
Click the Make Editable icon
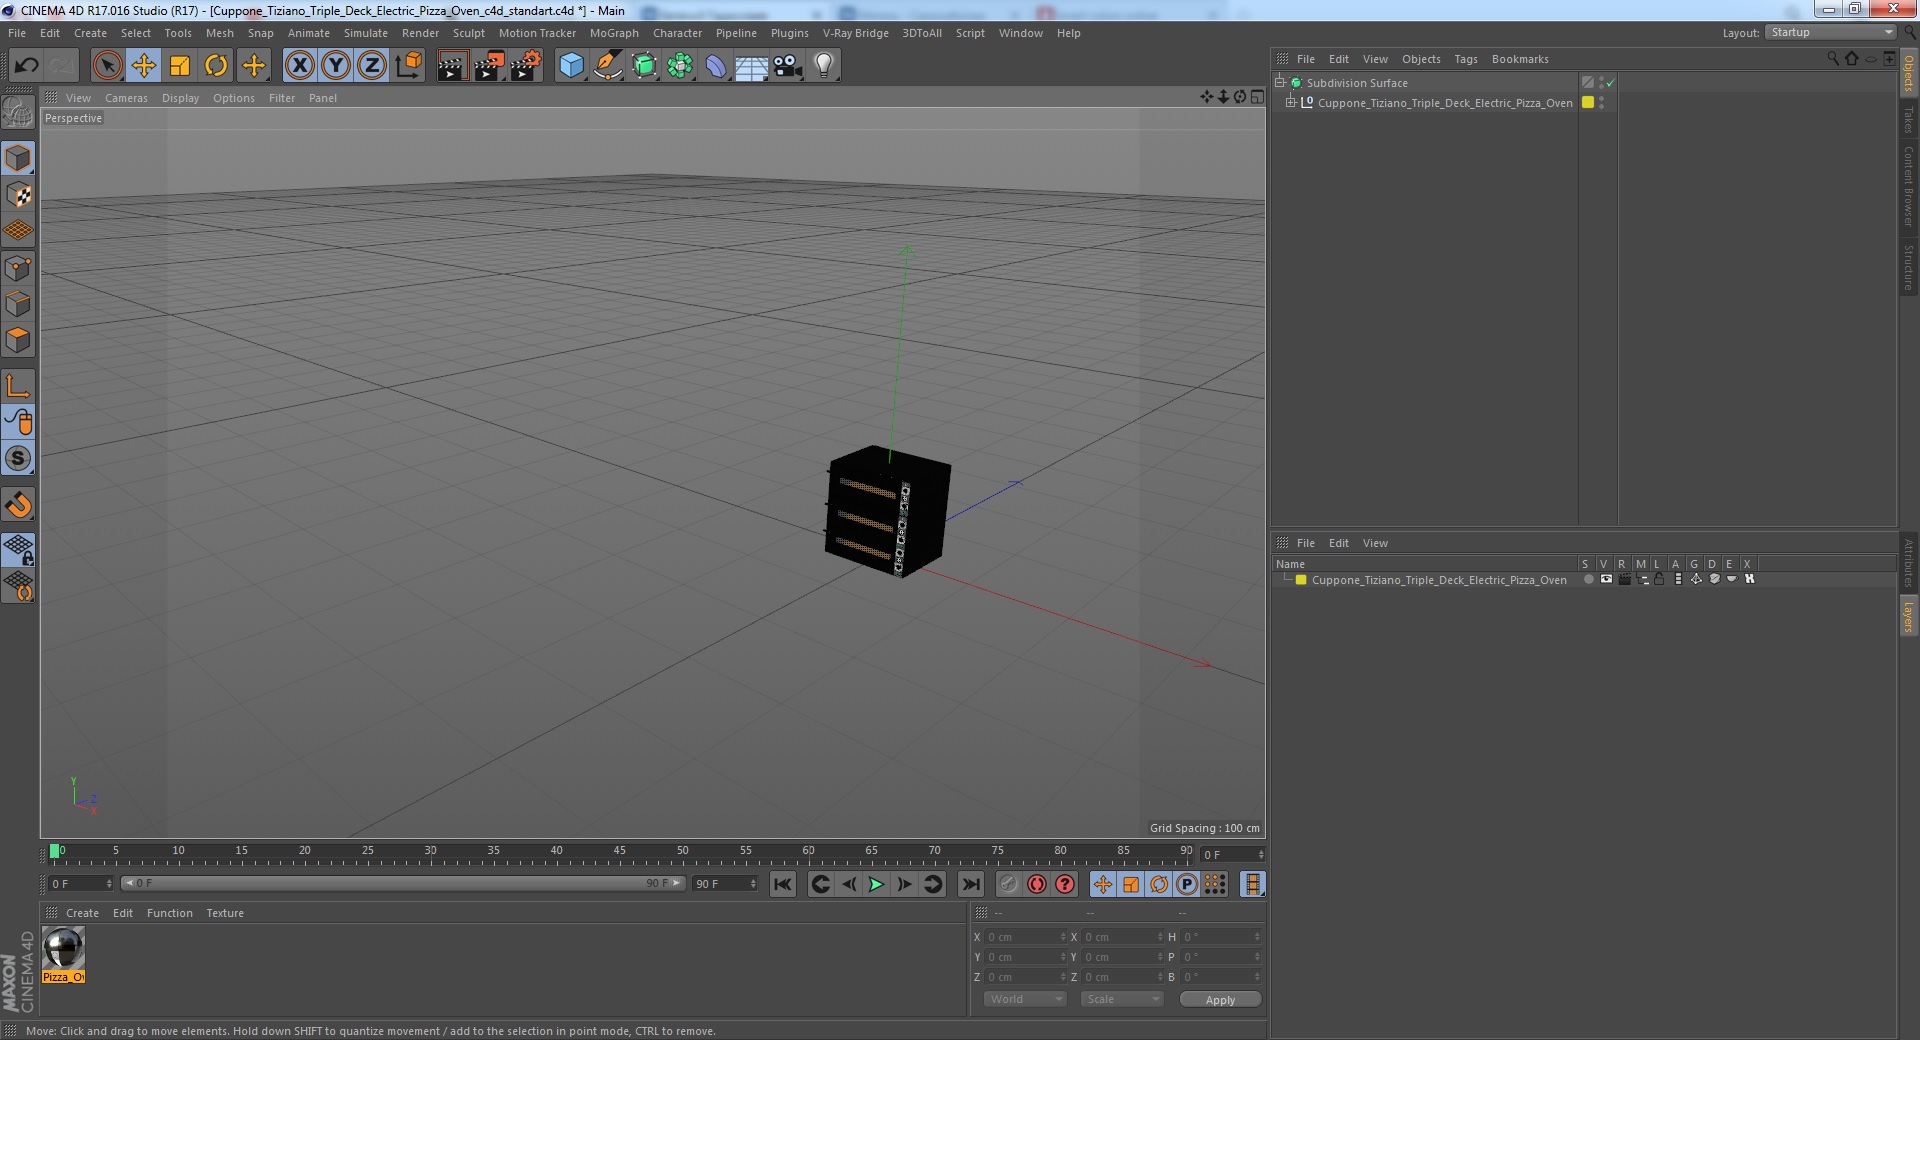18,112
